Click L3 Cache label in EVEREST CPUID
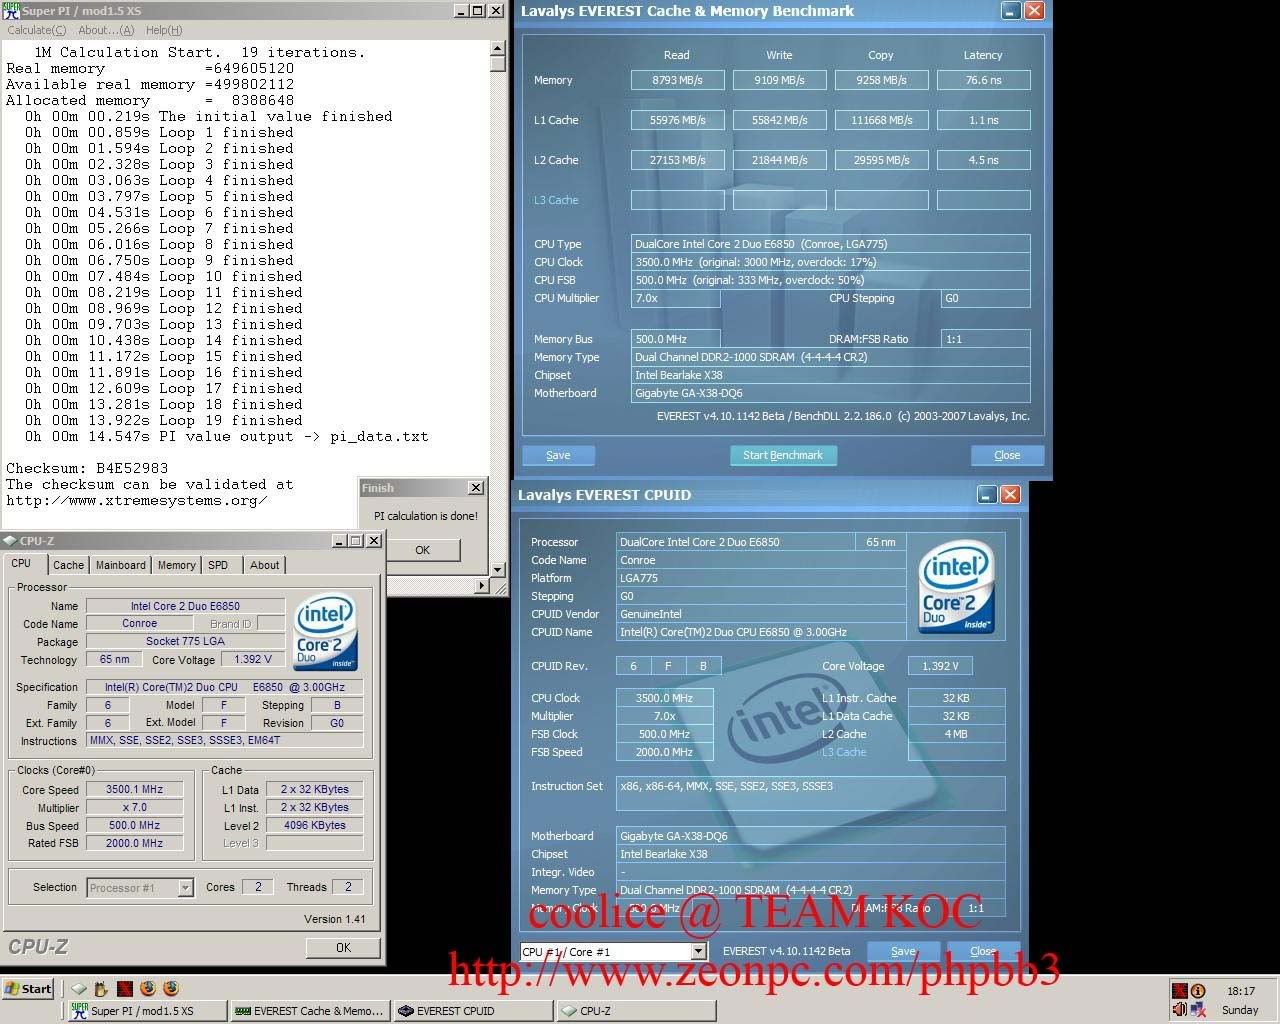Viewport: 1280px width, 1024px height. (x=844, y=752)
